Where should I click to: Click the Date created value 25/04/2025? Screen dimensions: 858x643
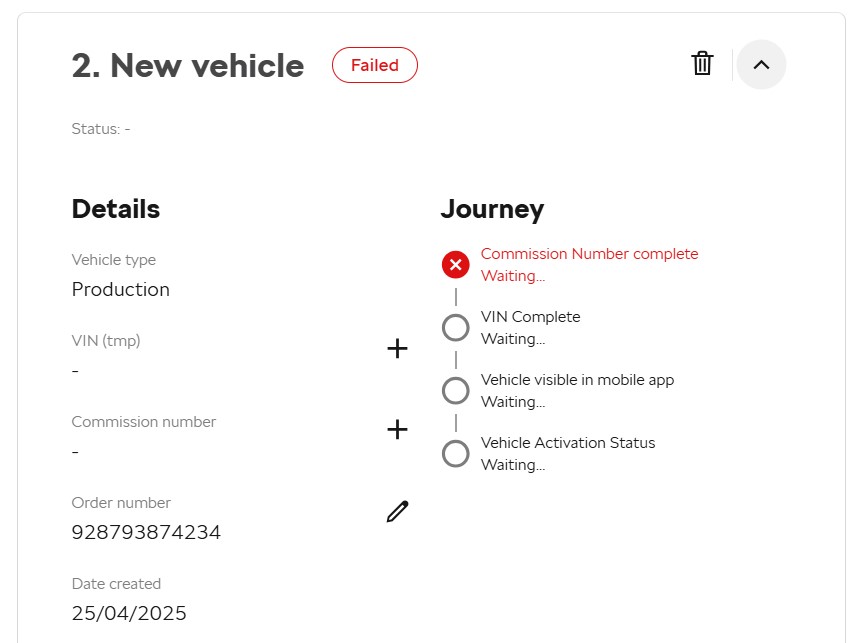pyautogui.click(x=129, y=613)
